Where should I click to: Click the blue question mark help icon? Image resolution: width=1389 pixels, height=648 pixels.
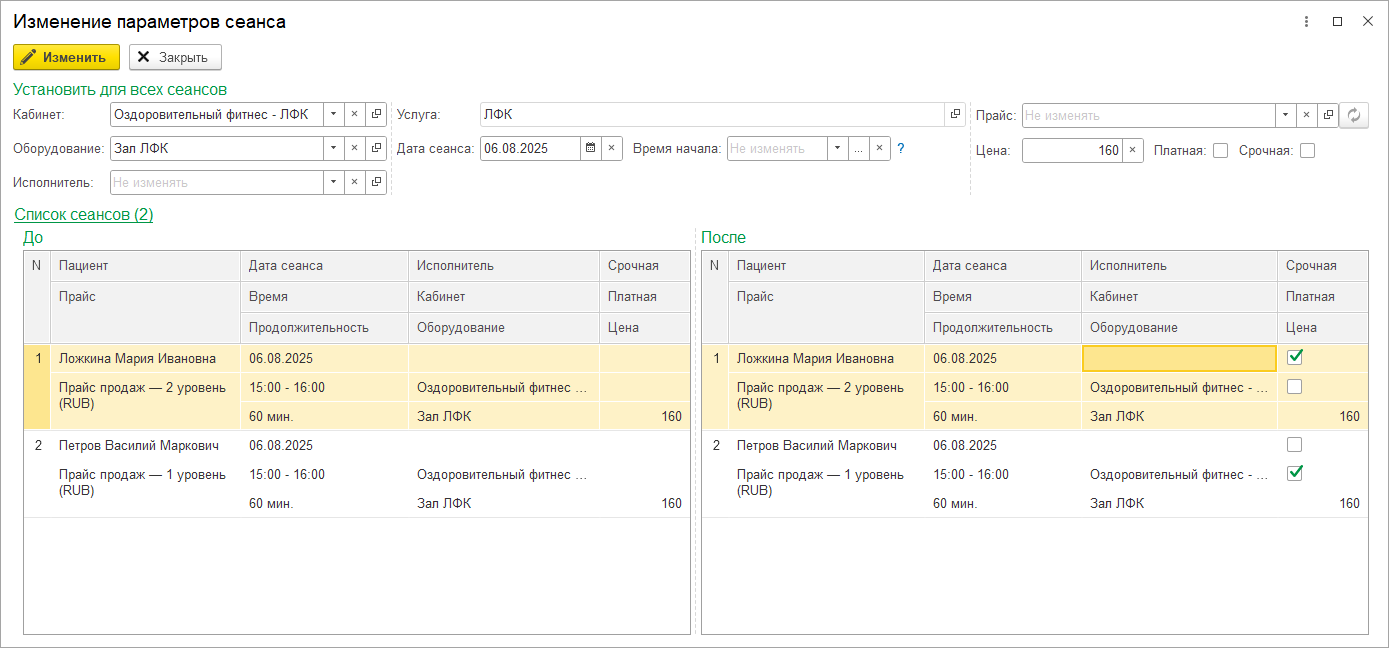pyautogui.click(x=900, y=149)
